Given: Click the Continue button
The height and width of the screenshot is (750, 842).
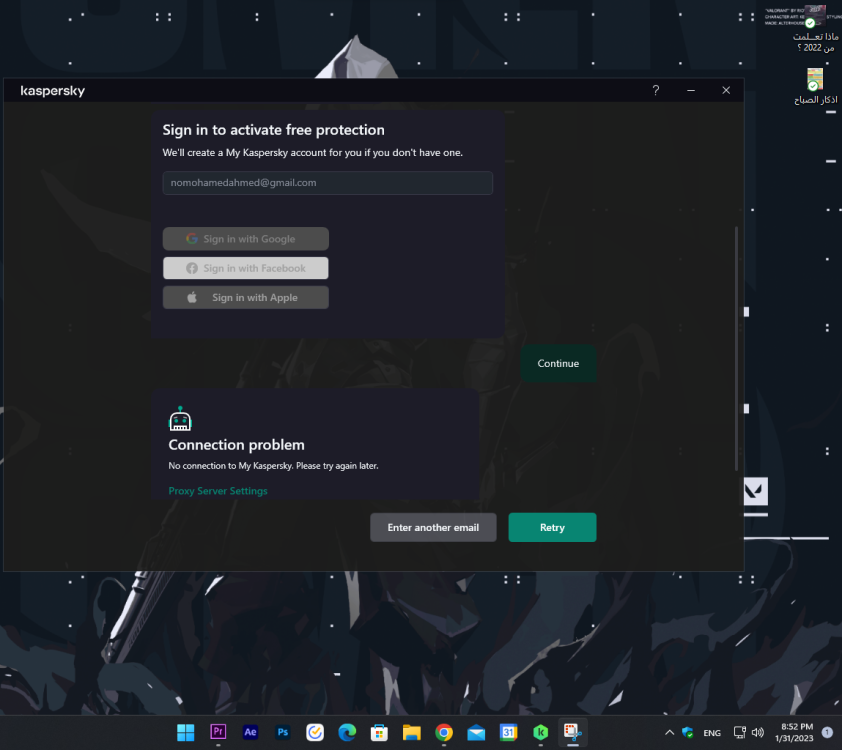Looking at the screenshot, I should click(x=558, y=363).
